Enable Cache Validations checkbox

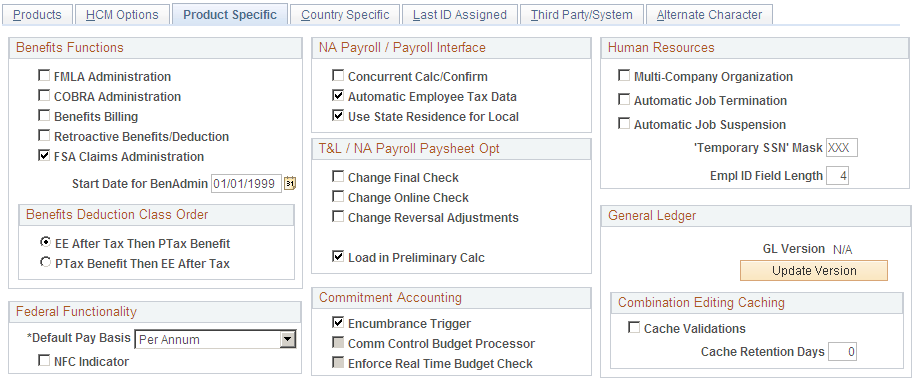point(634,328)
